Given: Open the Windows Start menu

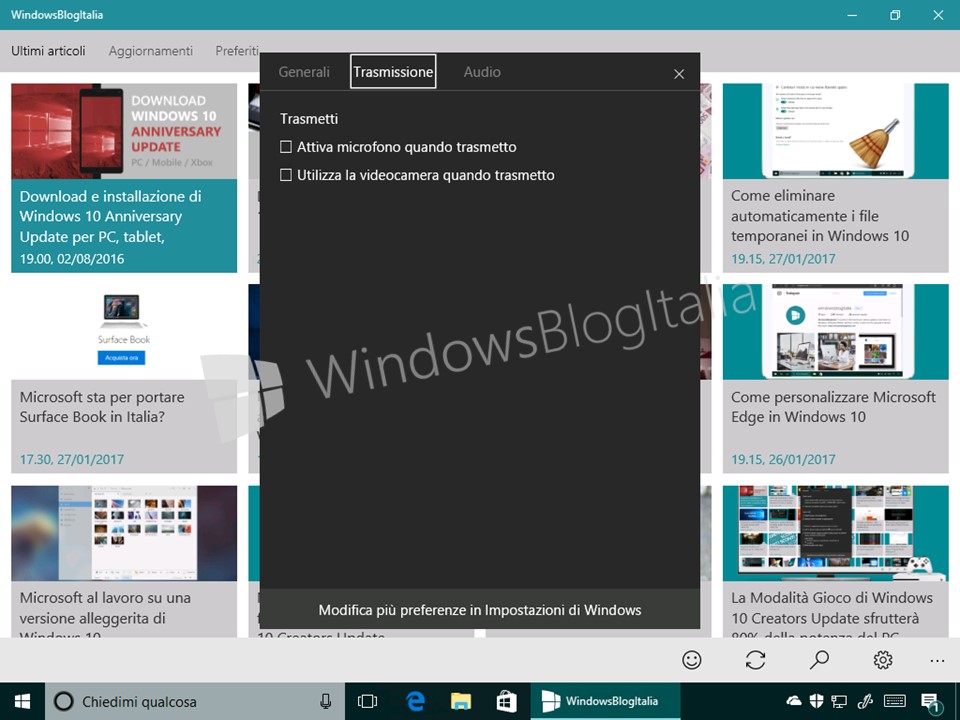Looking at the screenshot, I should [23, 701].
